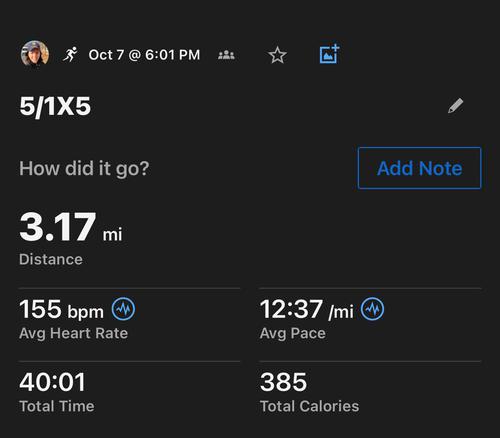Toggle the favorite star icon
The width and height of the screenshot is (500, 438).
(x=277, y=55)
